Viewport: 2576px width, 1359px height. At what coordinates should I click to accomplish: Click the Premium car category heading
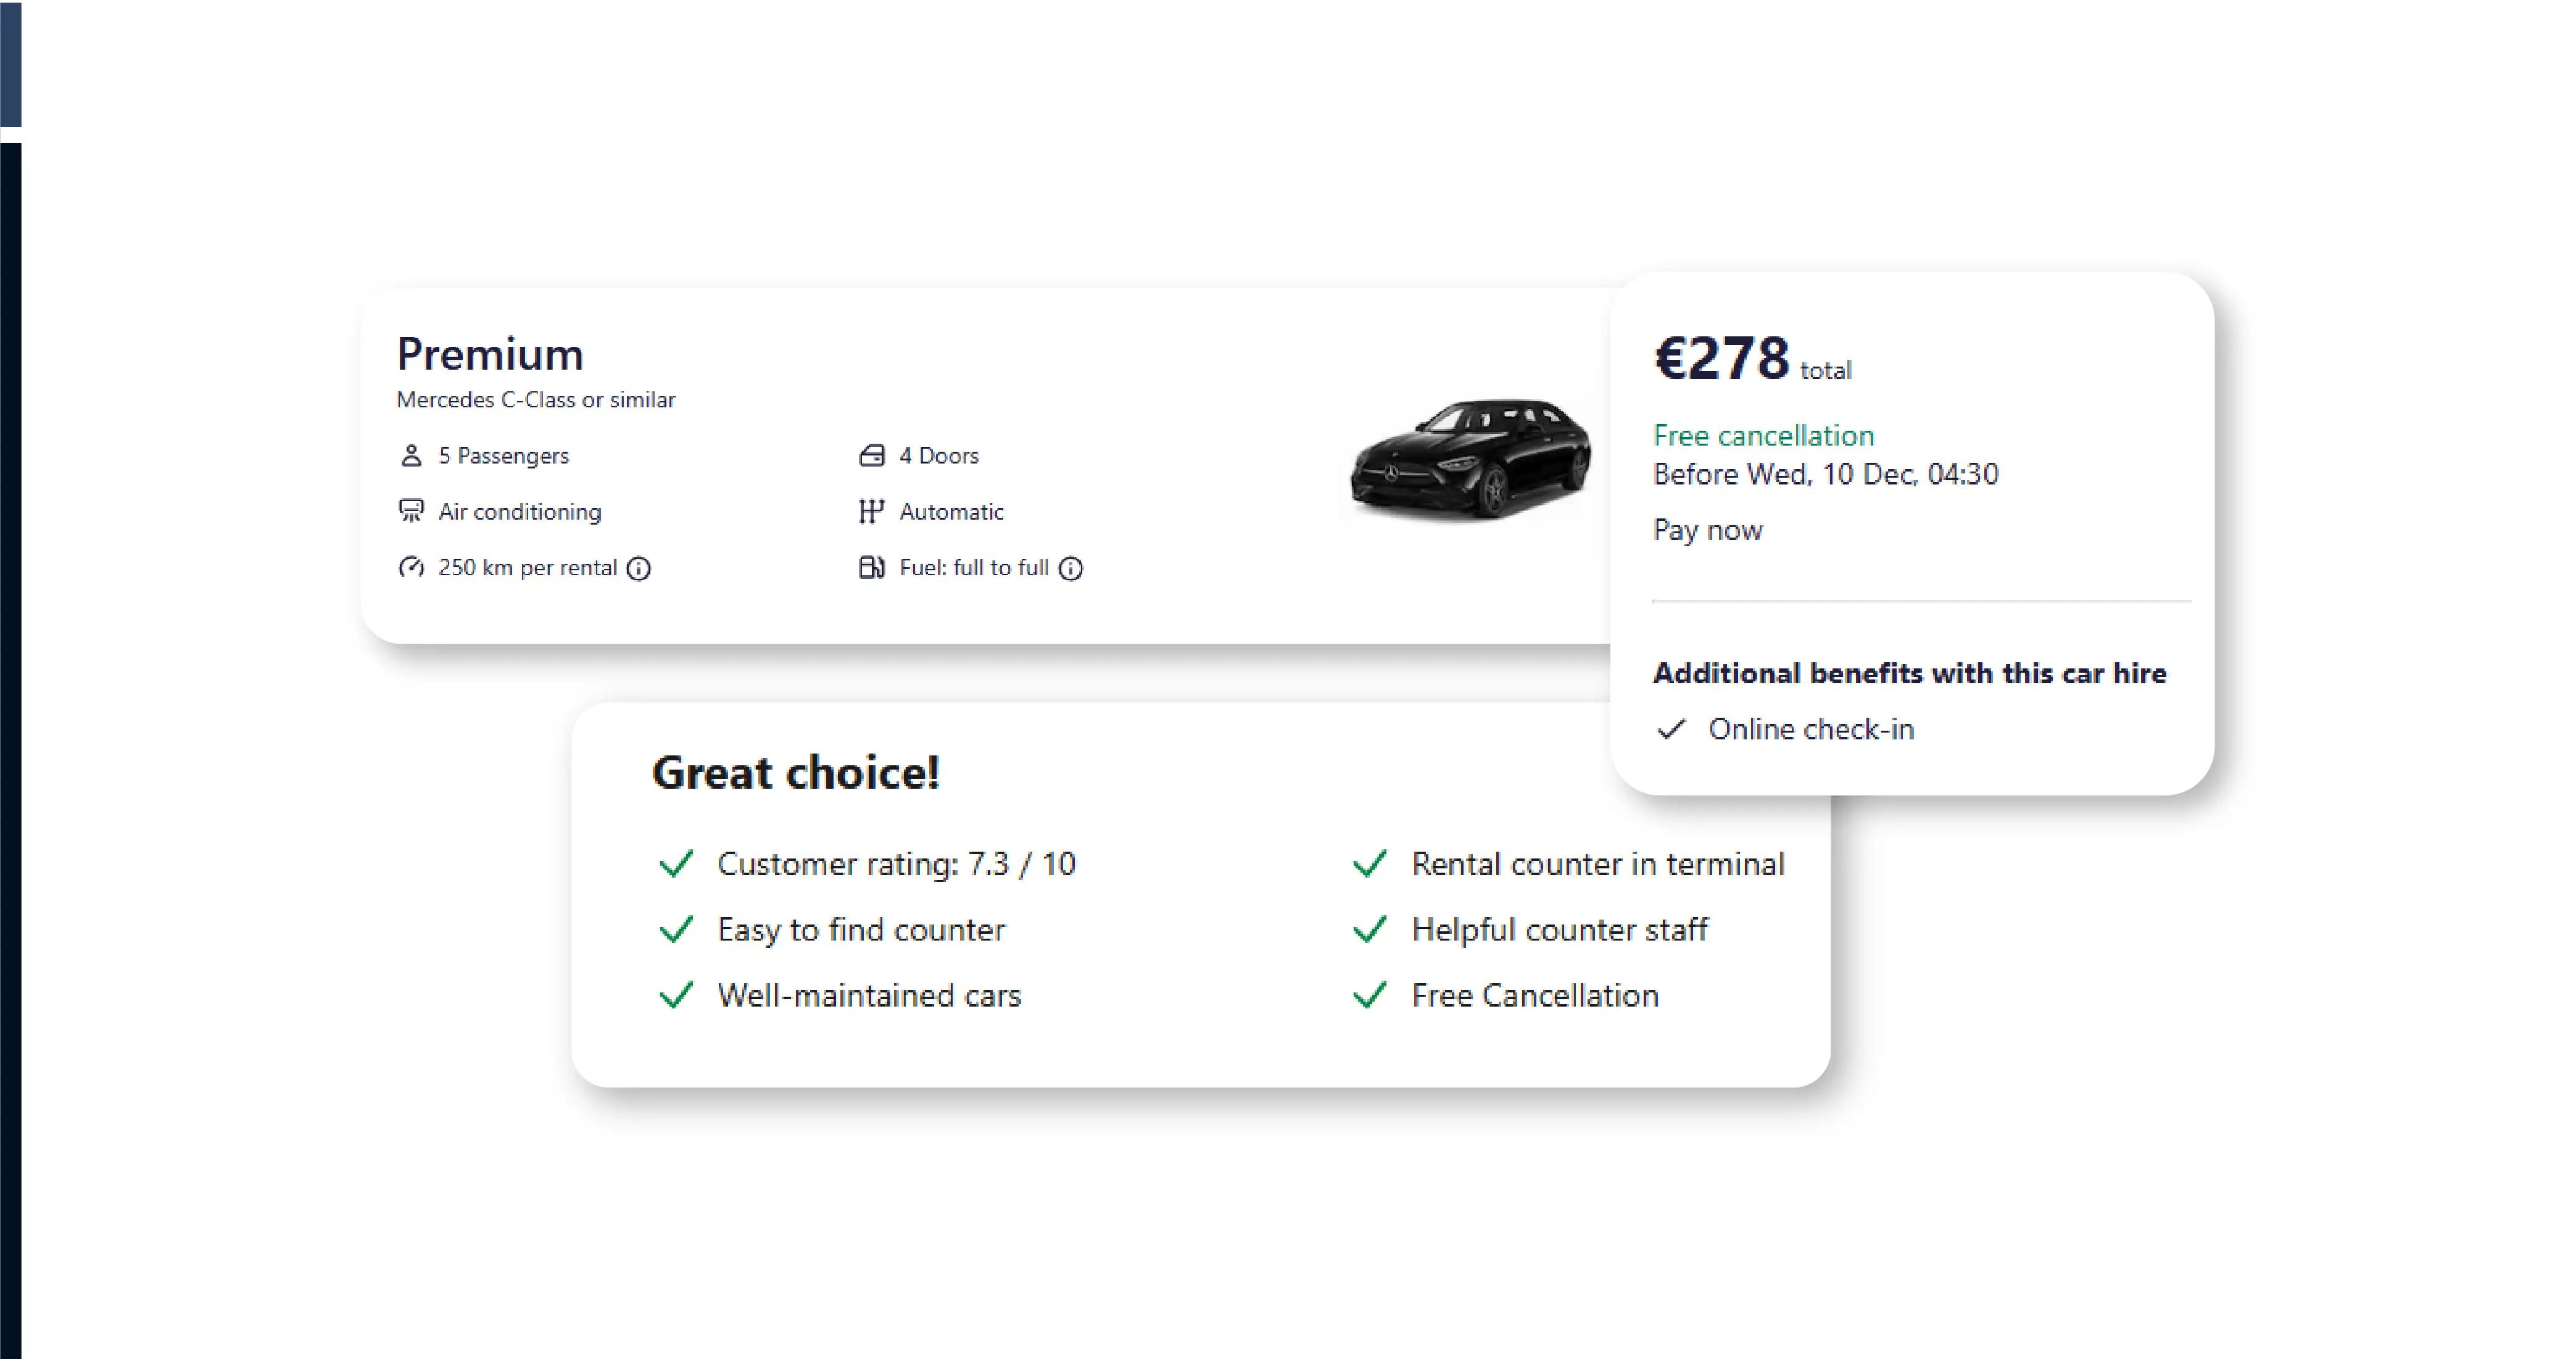[x=490, y=355]
